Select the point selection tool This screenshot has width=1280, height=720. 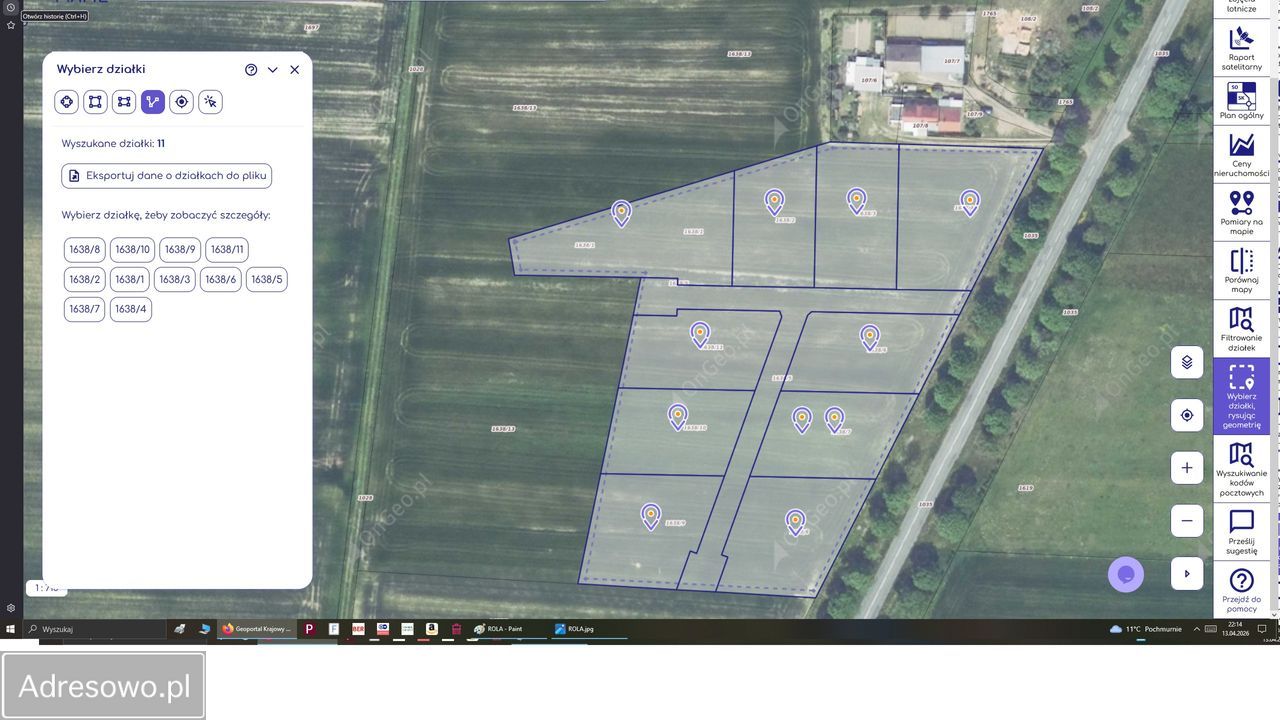pos(181,101)
